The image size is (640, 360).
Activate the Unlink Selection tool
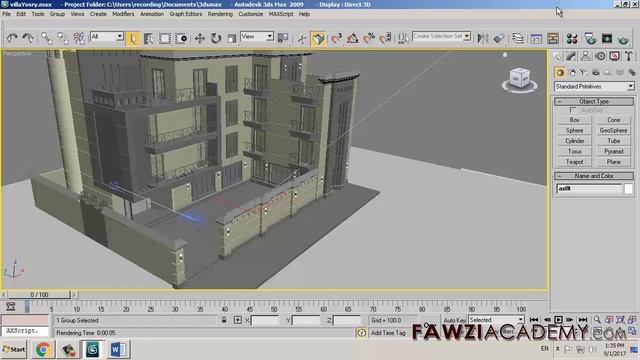[x=62, y=38]
